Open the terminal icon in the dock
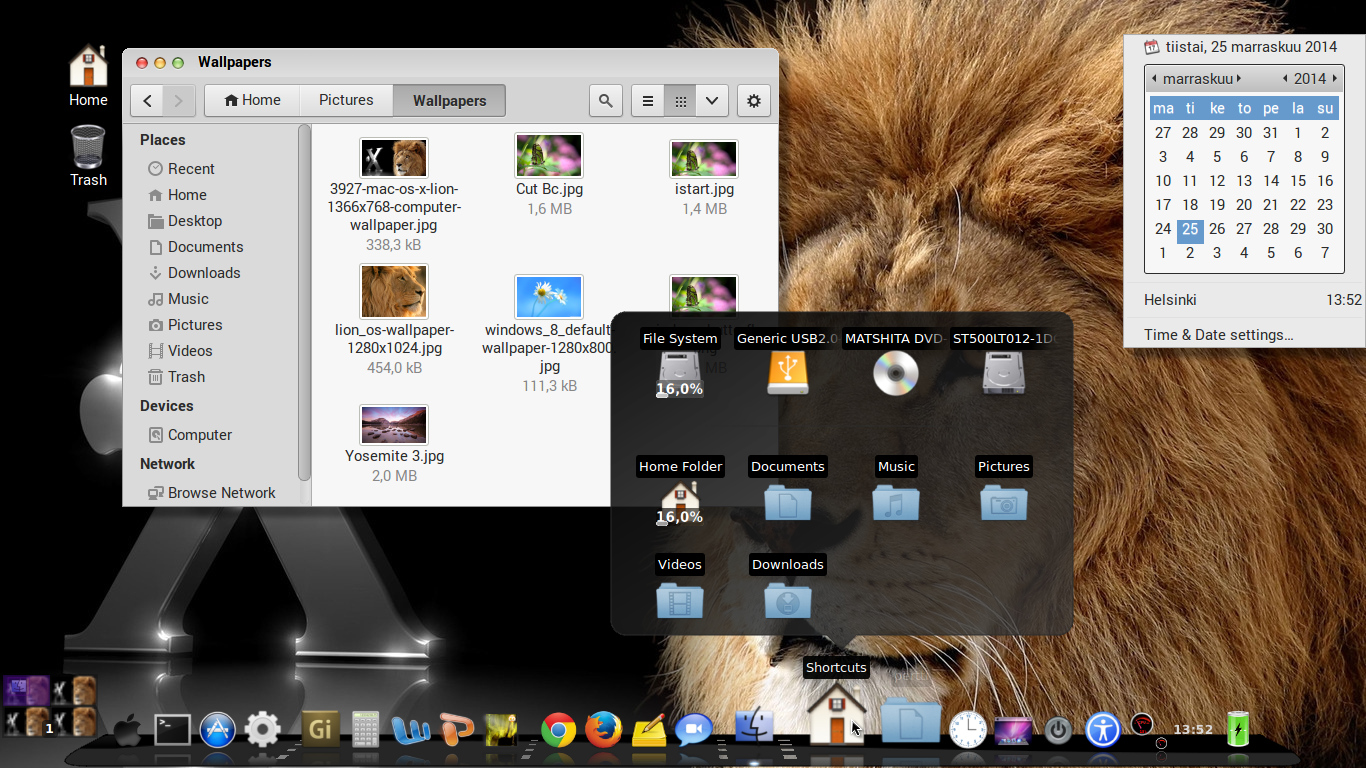The image size is (1366, 768). [172, 730]
